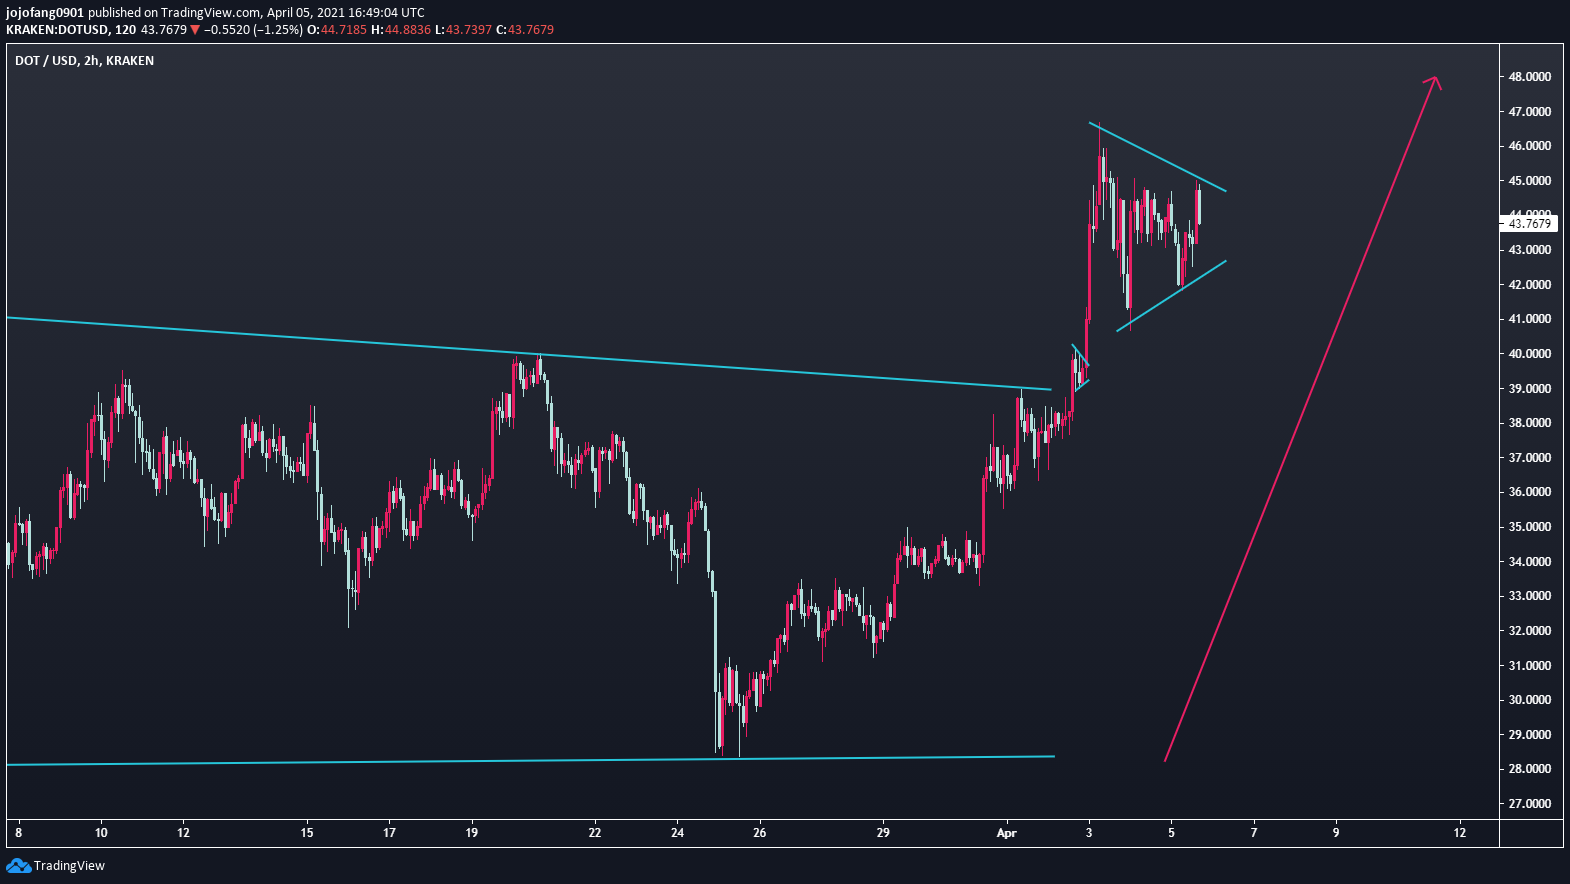Click the H:44.8836 high price value
The height and width of the screenshot is (884, 1570).
(401, 30)
